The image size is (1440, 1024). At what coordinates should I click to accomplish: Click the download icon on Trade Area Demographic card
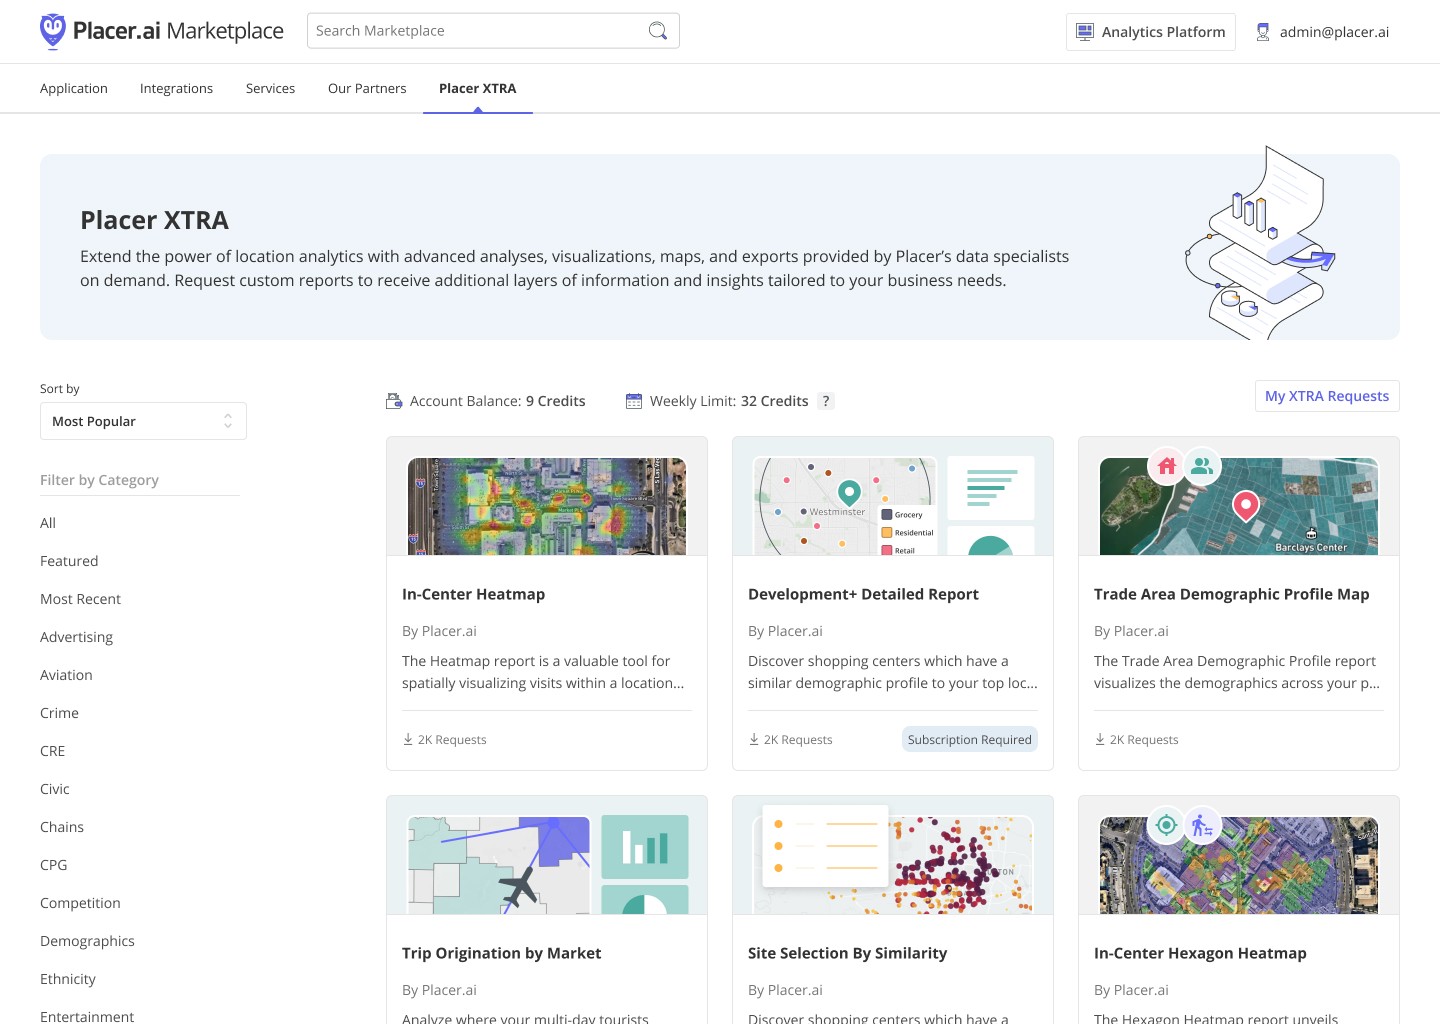pos(1100,739)
